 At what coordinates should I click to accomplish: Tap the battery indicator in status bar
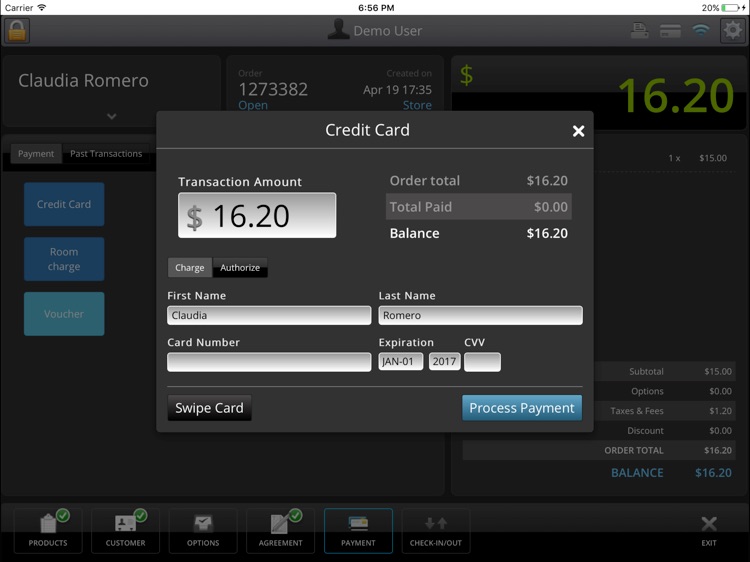click(x=730, y=8)
